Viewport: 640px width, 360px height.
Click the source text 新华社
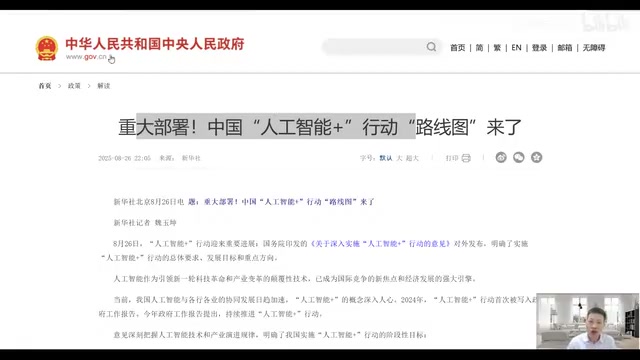pos(191,158)
